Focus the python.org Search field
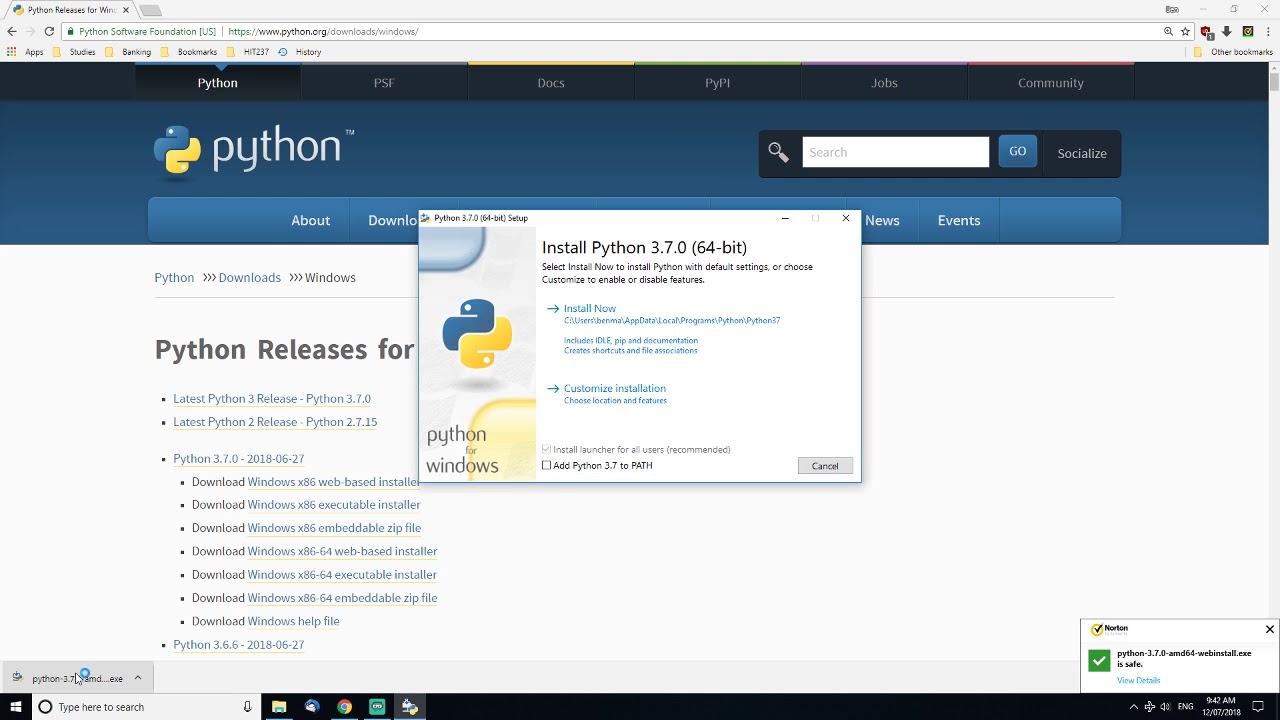 tap(895, 152)
